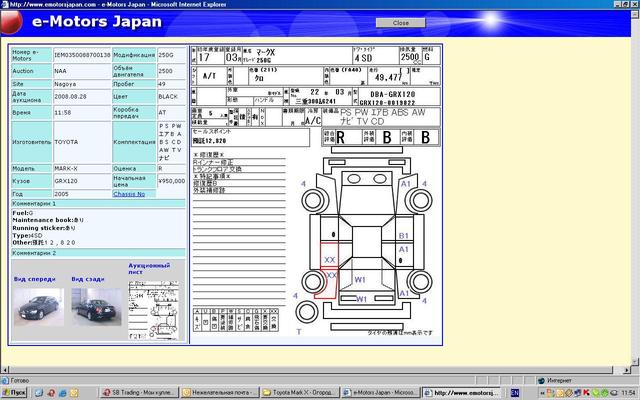
Task: Click the Вид спереди label
Action: (34, 279)
